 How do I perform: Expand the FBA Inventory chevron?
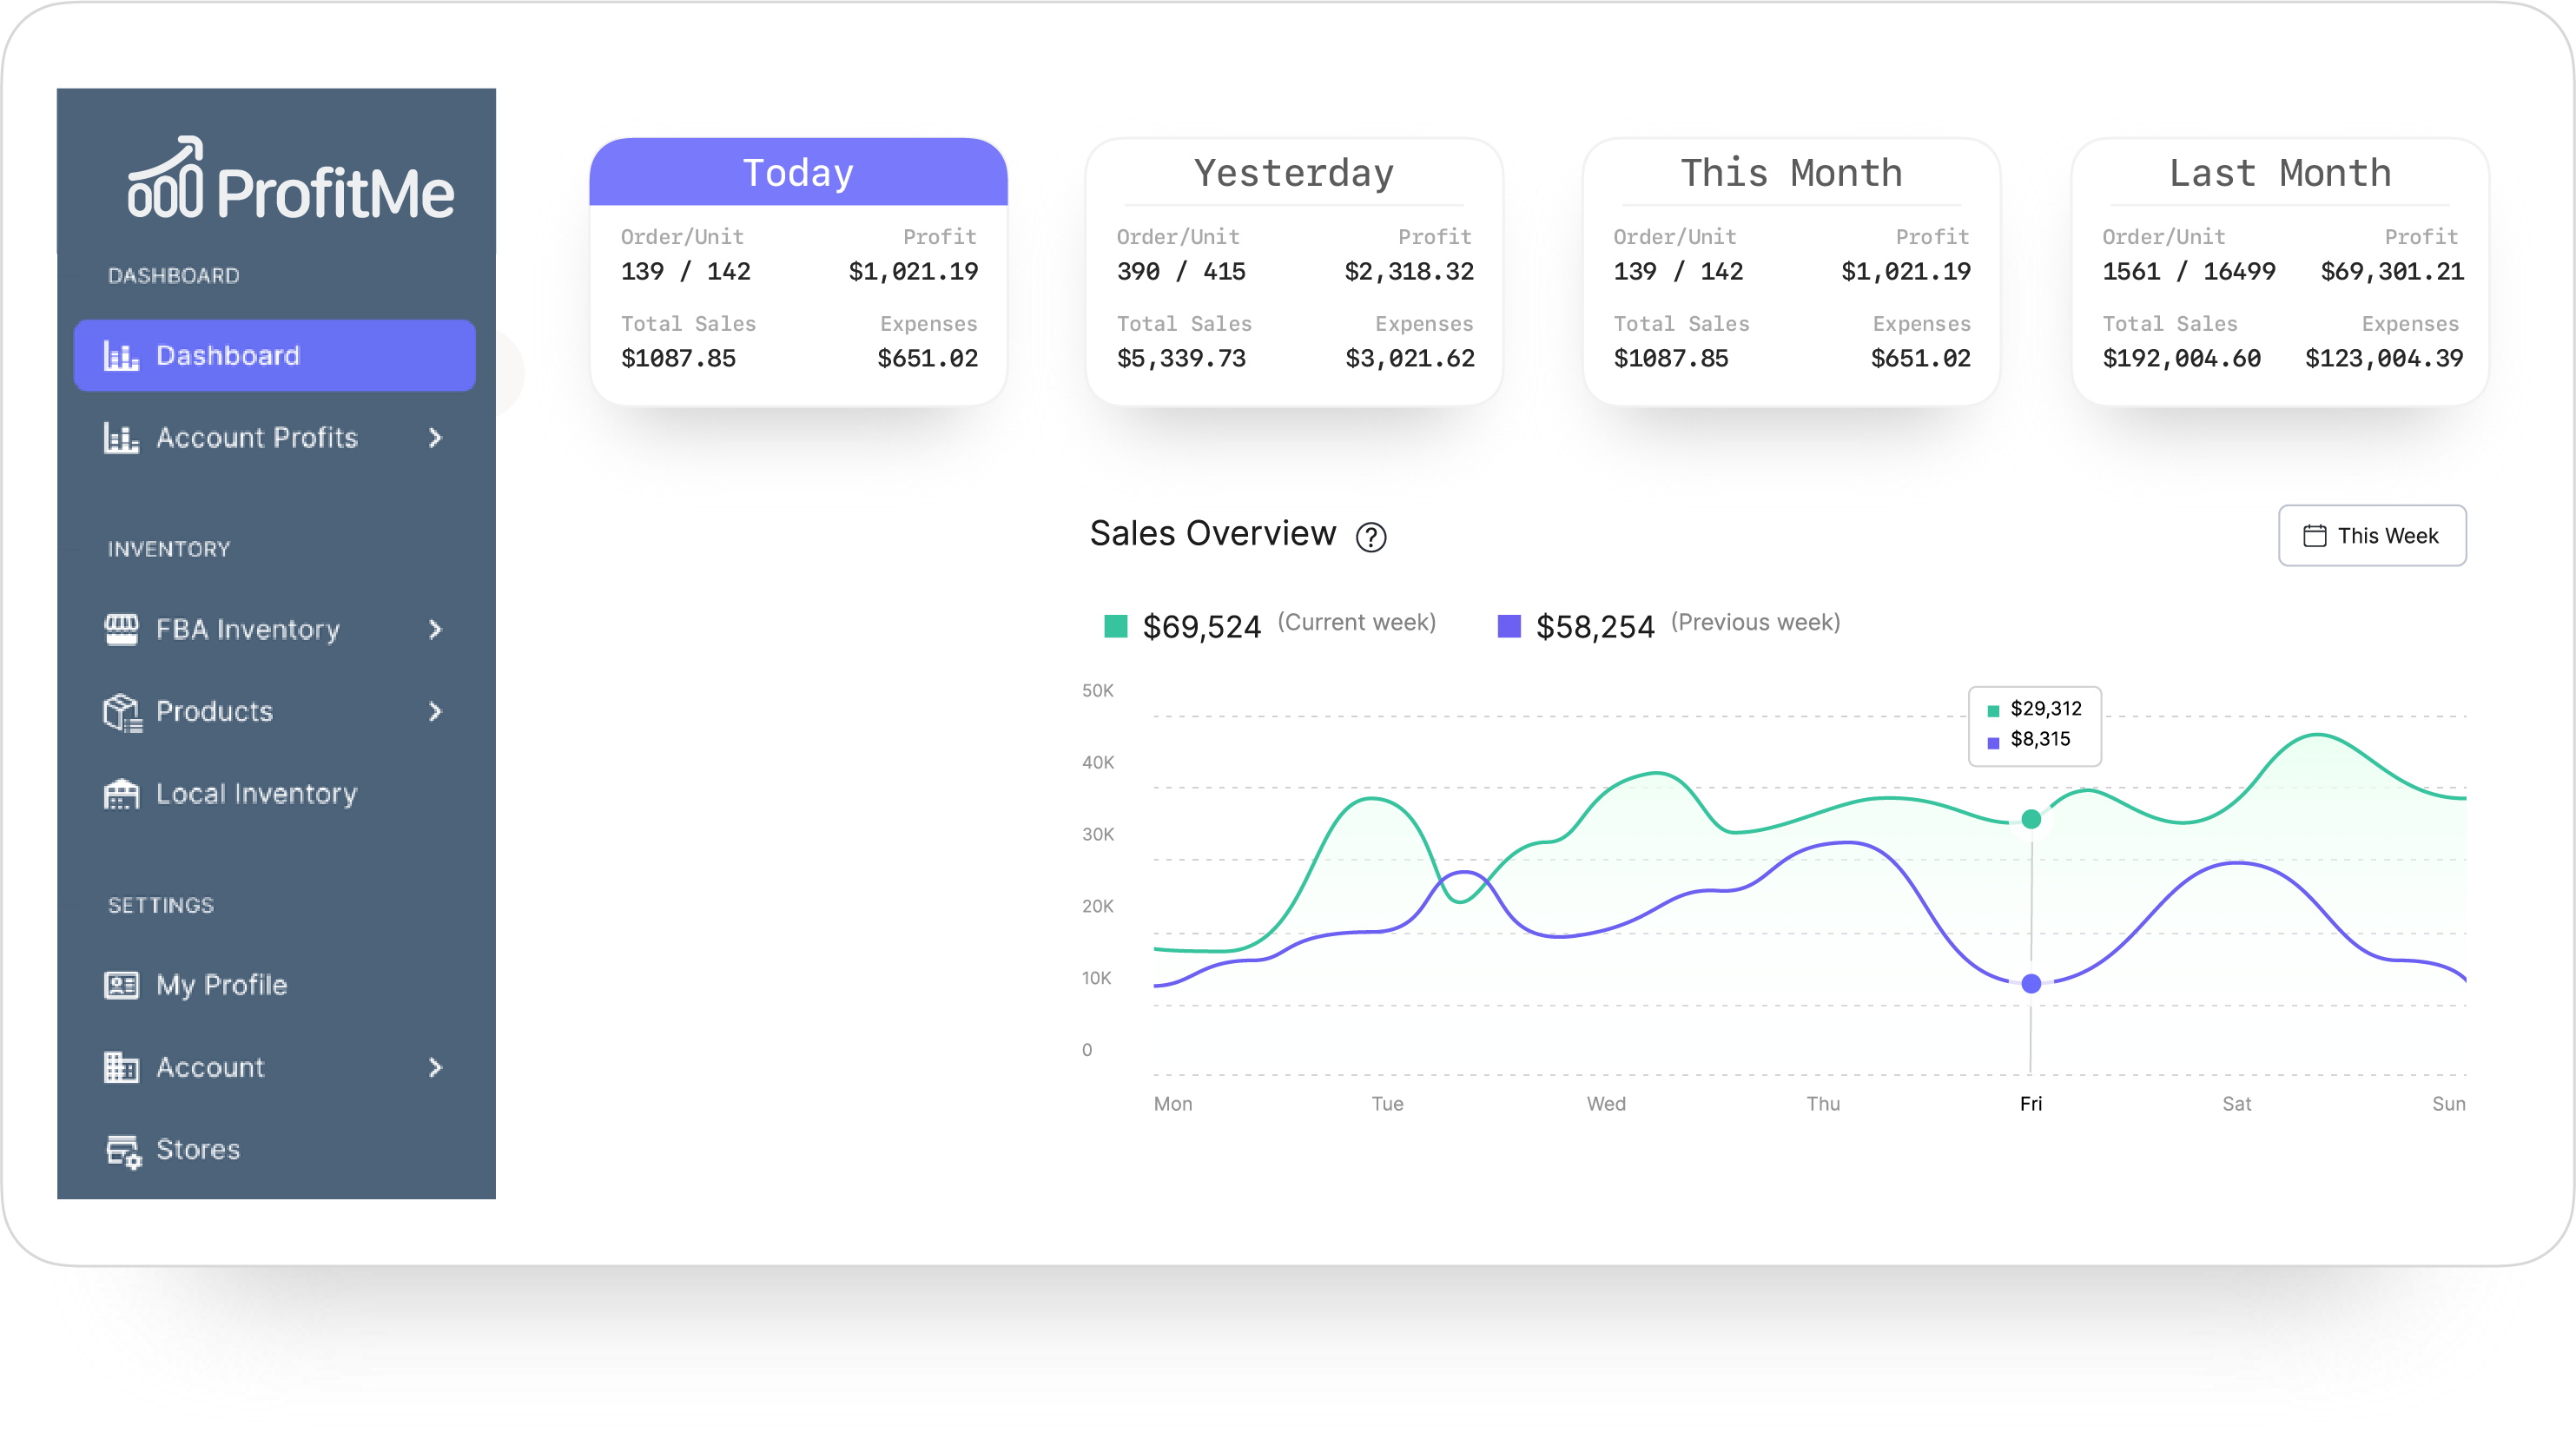[x=435, y=629]
